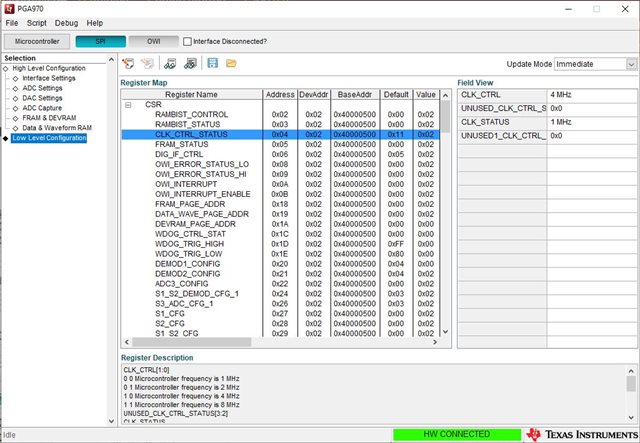
Task: Click the Default column header
Action: pyautogui.click(x=396, y=95)
